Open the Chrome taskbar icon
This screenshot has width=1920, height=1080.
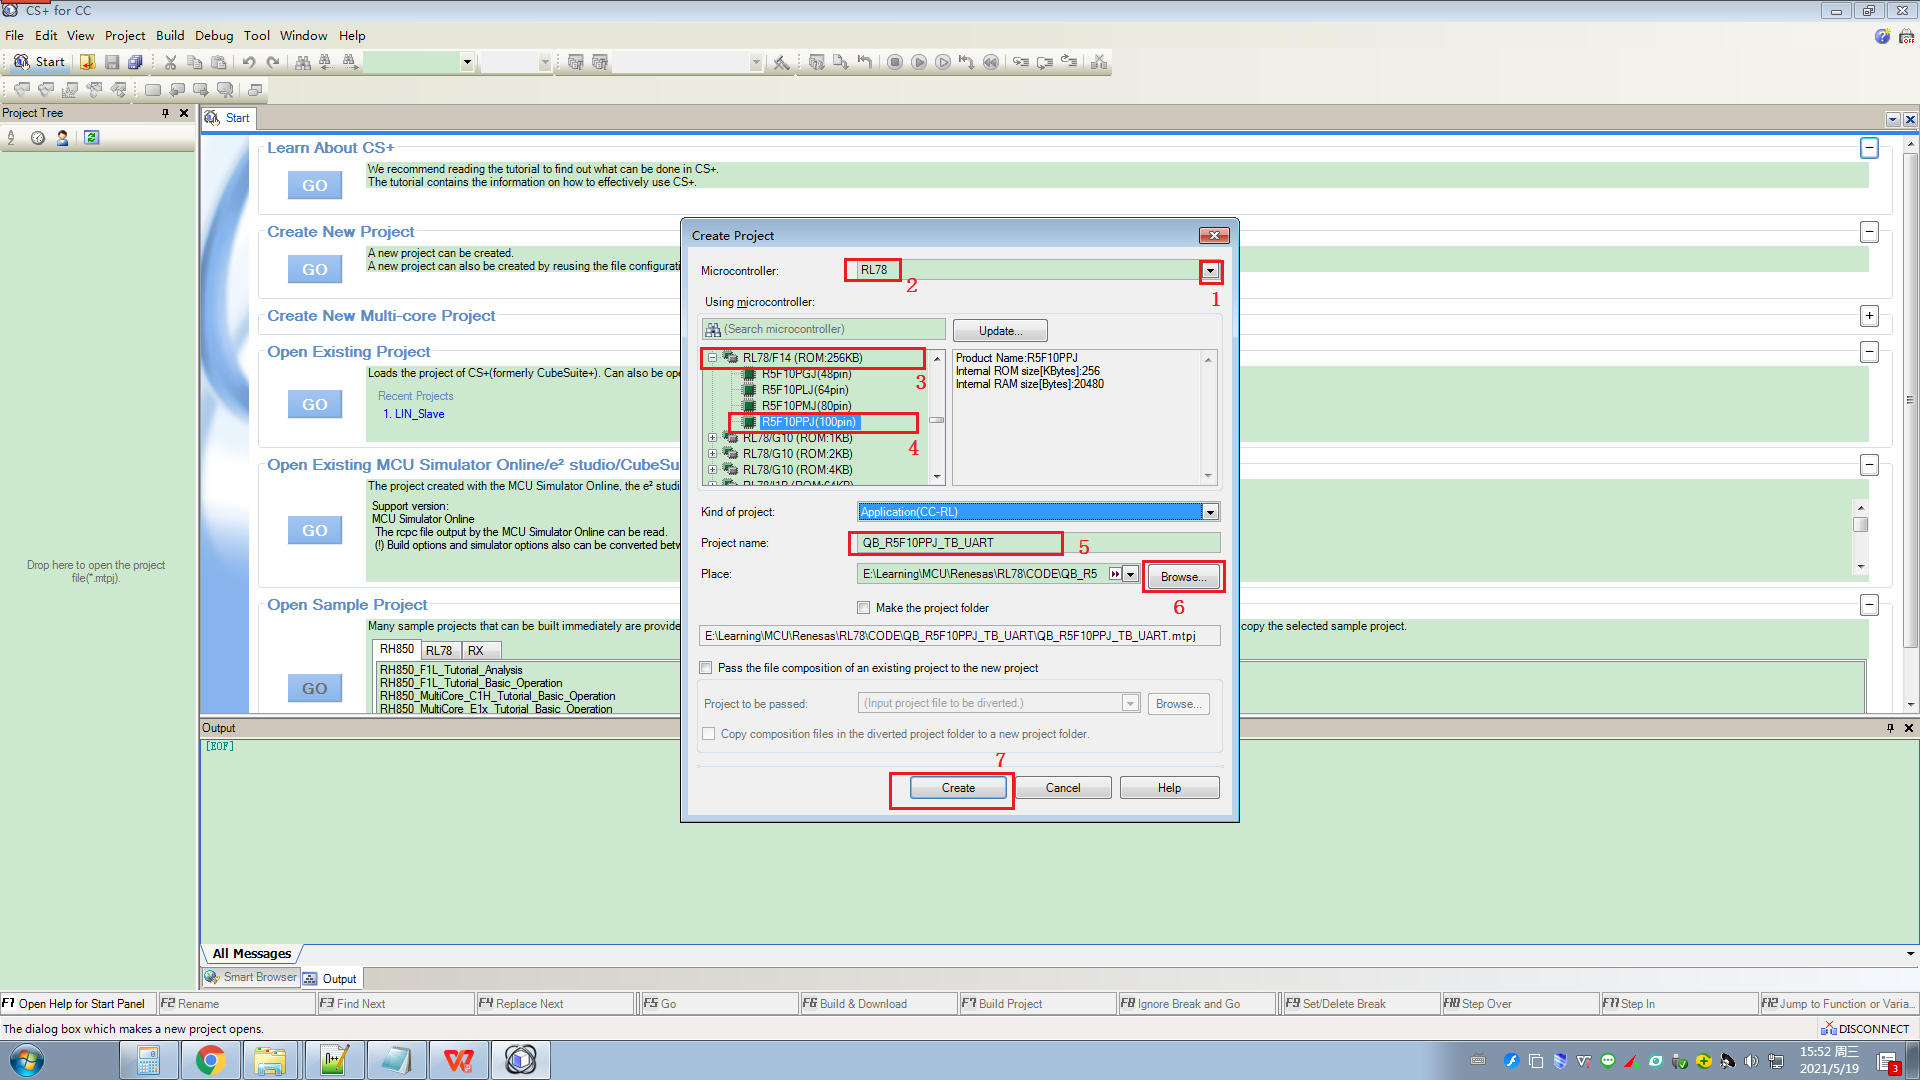coord(210,1060)
